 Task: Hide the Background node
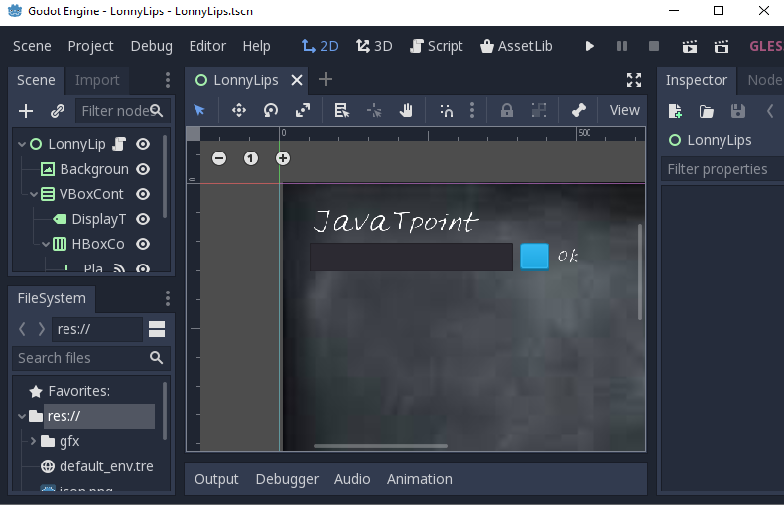click(143, 169)
